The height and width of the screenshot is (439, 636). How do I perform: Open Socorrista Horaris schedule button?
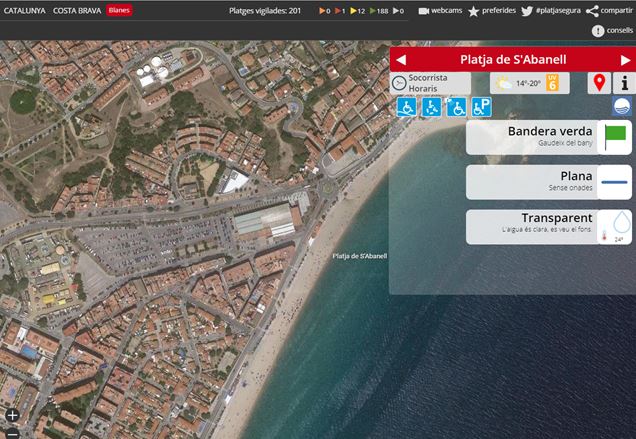pyautogui.click(x=430, y=83)
